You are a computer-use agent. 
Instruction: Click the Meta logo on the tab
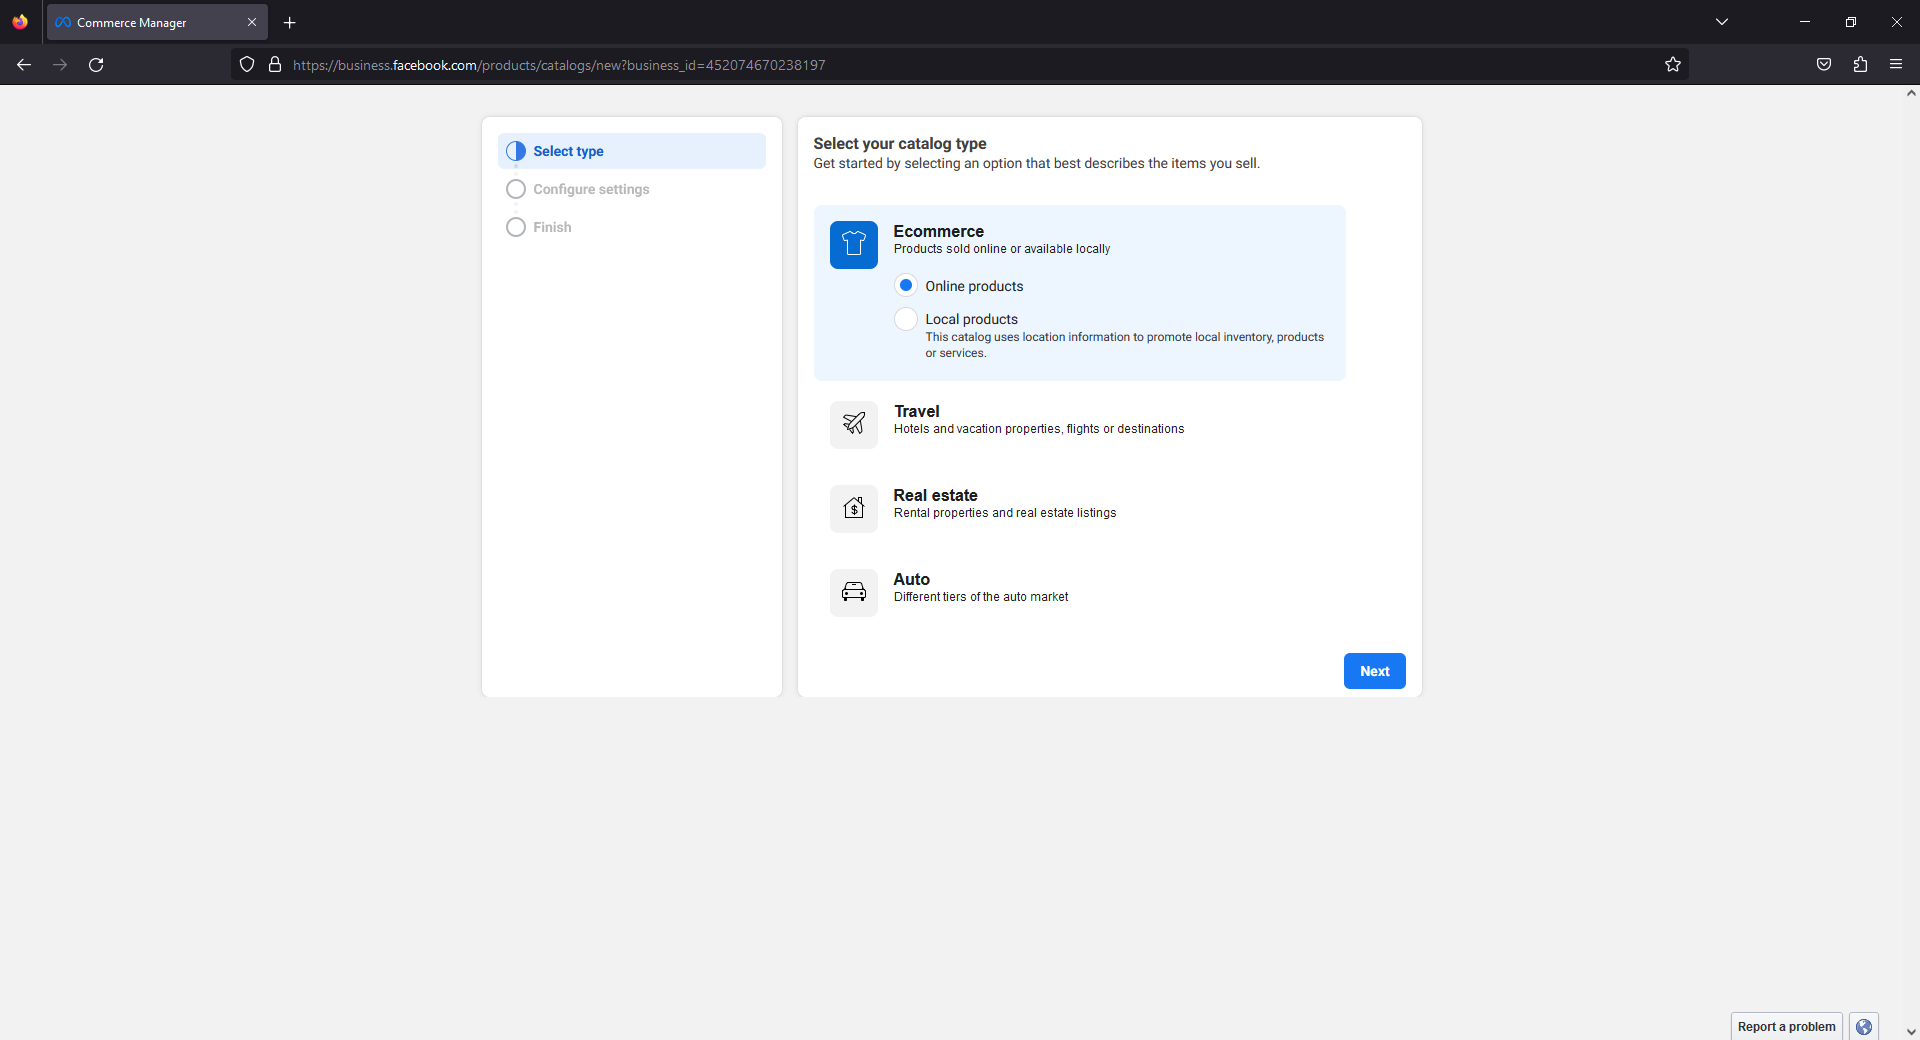(x=63, y=22)
